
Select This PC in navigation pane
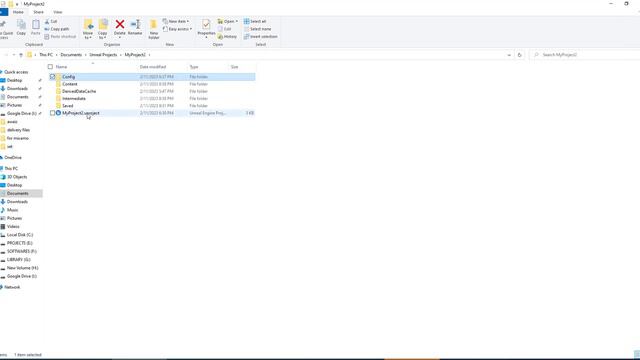(11, 169)
